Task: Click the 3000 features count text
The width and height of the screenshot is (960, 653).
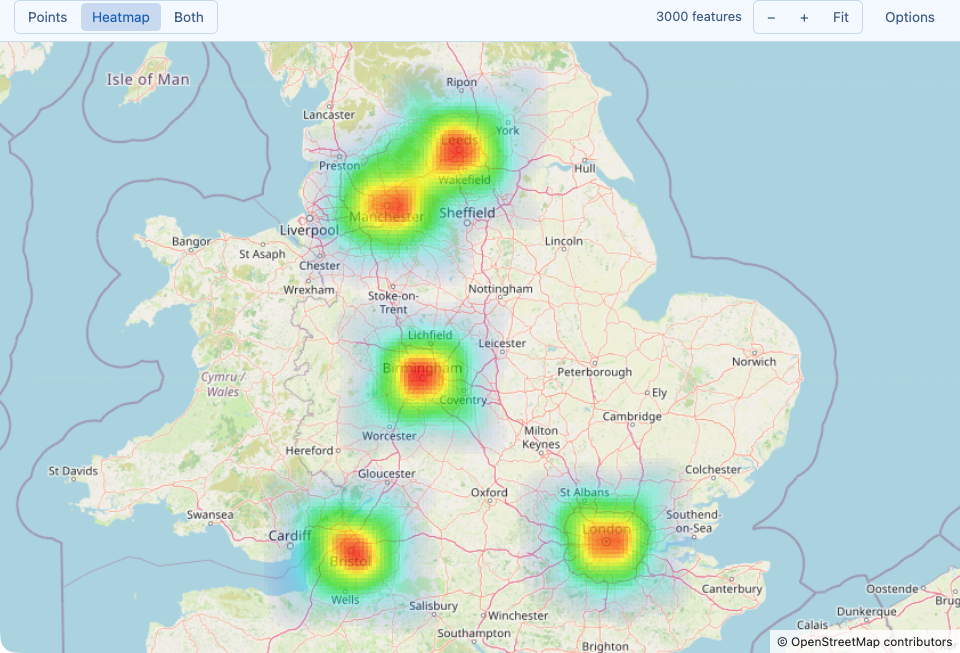Action: [x=699, y=17]
